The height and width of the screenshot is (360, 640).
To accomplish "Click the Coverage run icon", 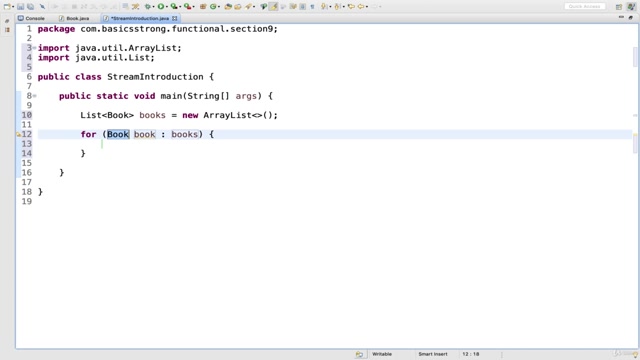I will point(174,7).
